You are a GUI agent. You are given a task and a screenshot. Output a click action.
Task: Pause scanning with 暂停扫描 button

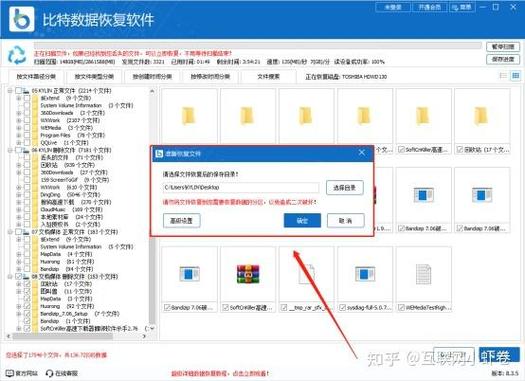point(503,47)
